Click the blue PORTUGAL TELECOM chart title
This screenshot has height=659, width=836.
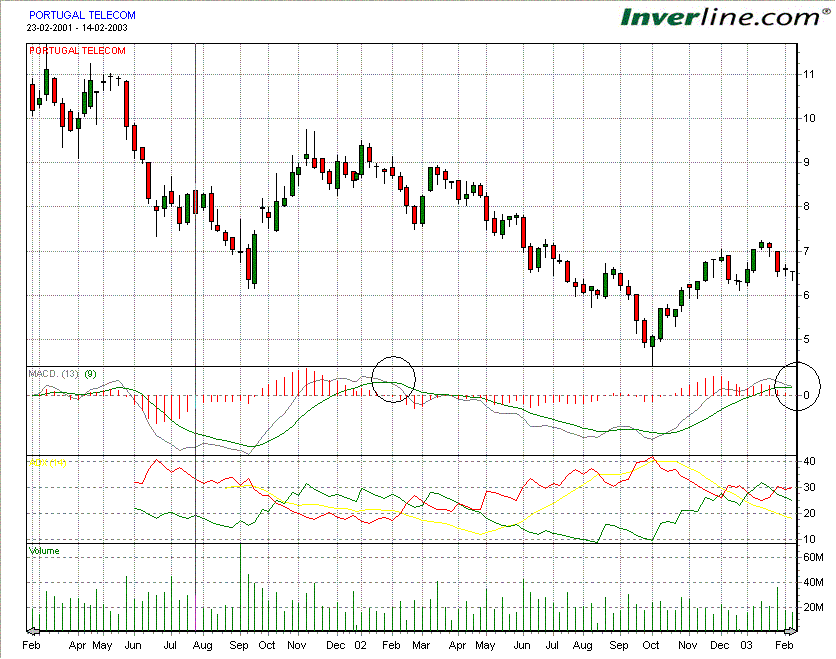click(x=82, y=15)
